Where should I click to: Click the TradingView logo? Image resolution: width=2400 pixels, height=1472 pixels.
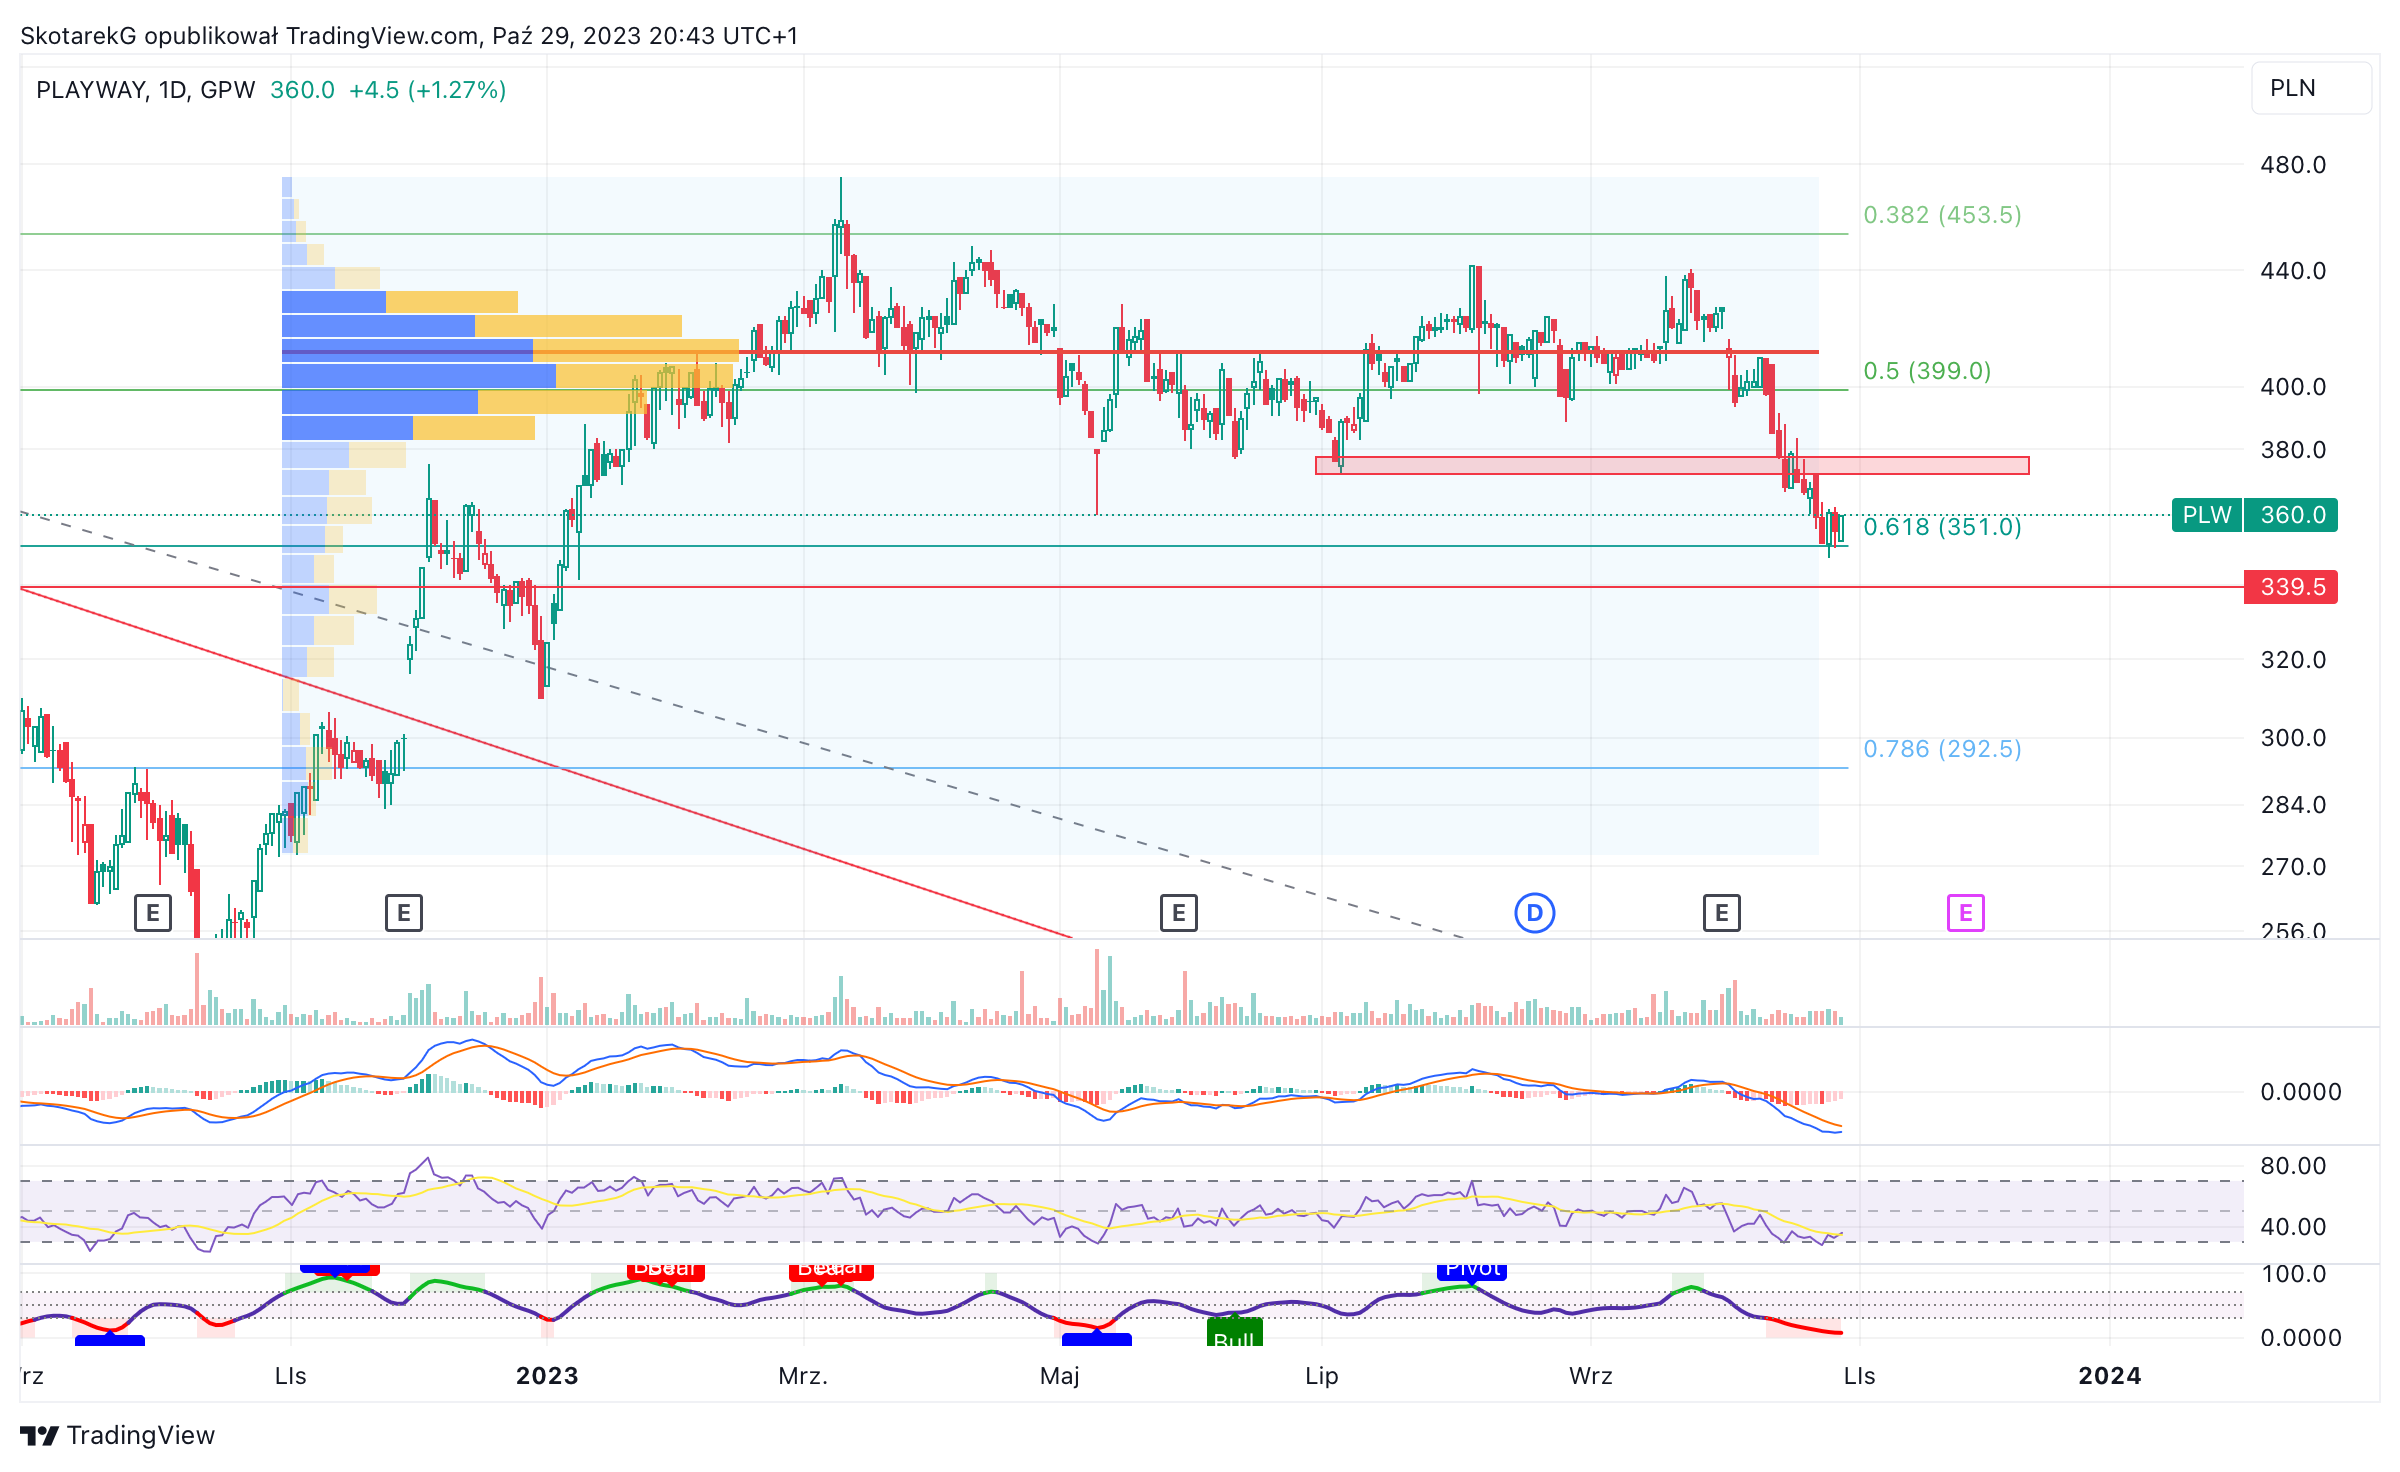tap(118, 1435)
